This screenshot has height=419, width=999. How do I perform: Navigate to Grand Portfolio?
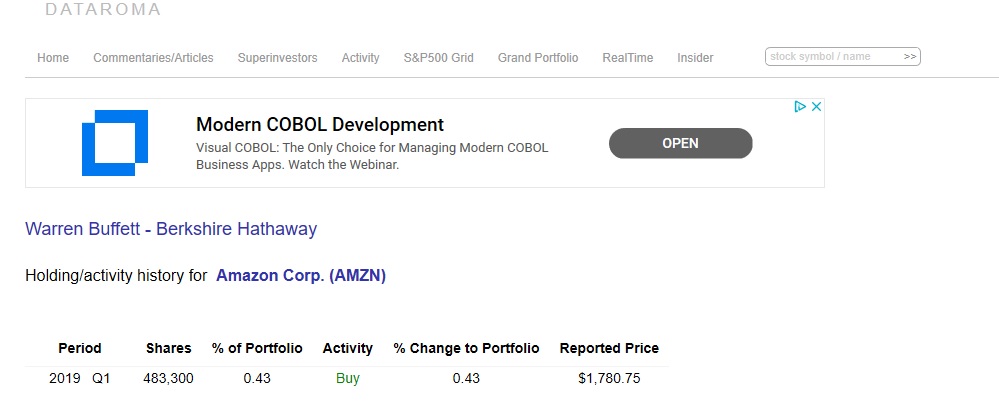pyautogui.click(x=538, y=58)
